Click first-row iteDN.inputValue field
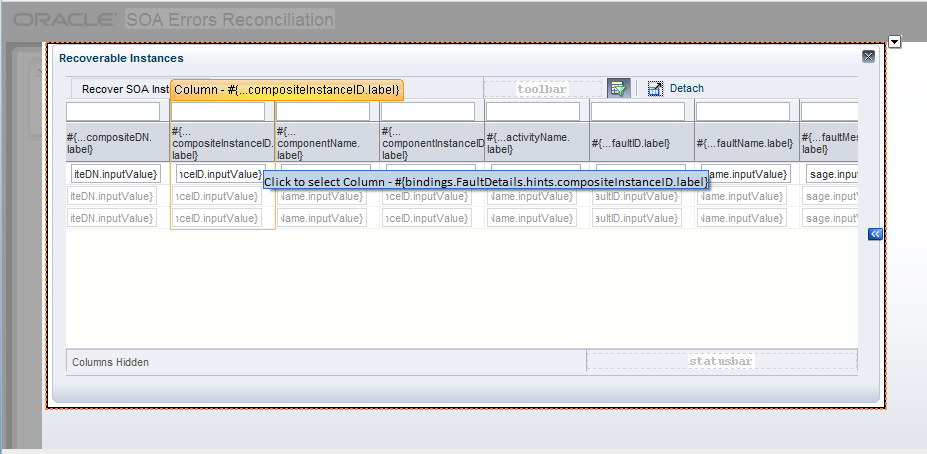927x454 pixels. 116,174
